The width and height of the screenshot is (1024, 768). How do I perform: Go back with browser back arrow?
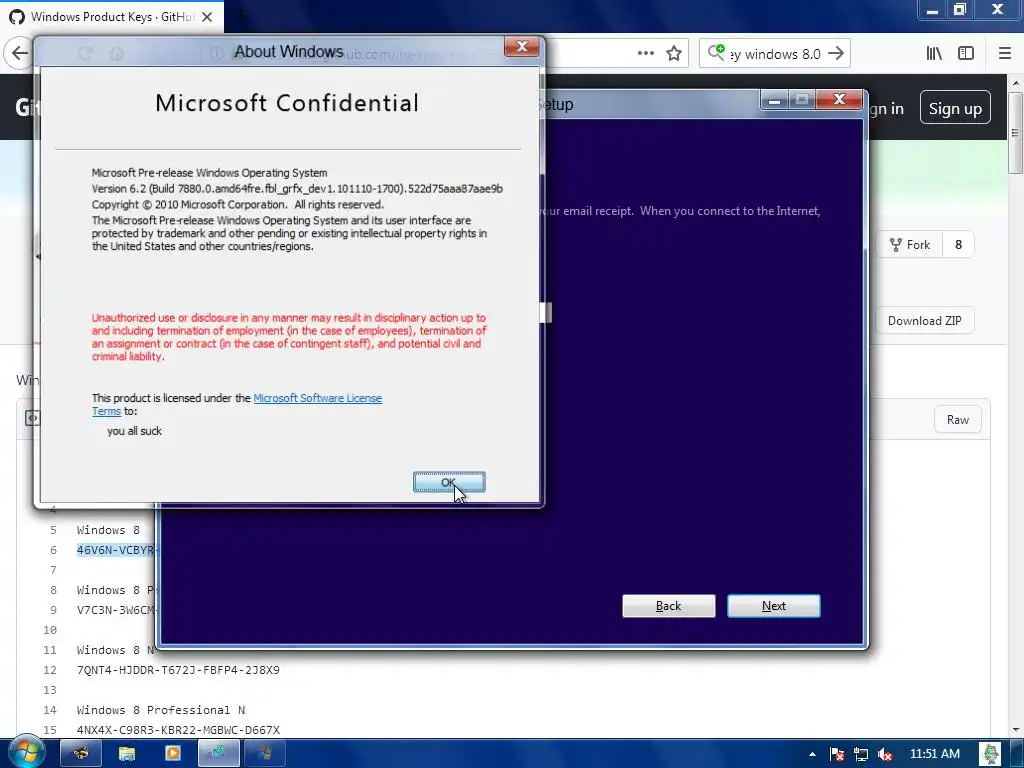(x=20, y=54)
